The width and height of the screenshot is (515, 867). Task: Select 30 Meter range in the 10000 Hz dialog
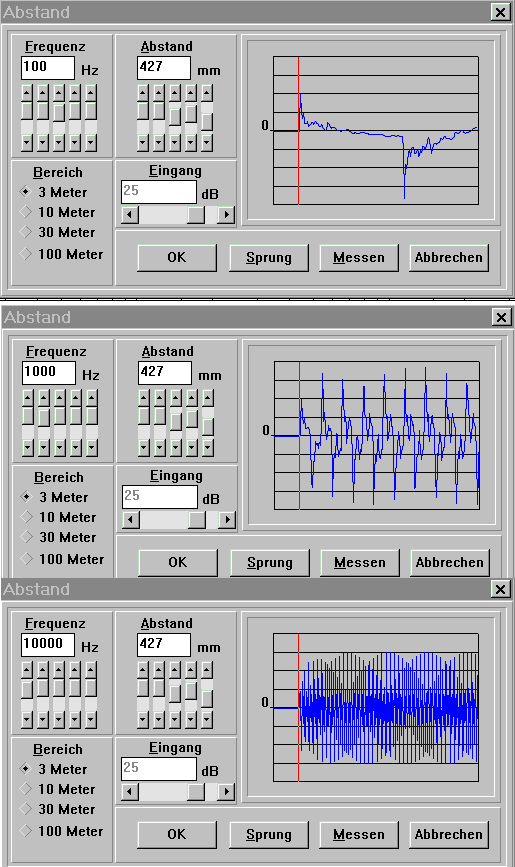click(x=57, y=809)
